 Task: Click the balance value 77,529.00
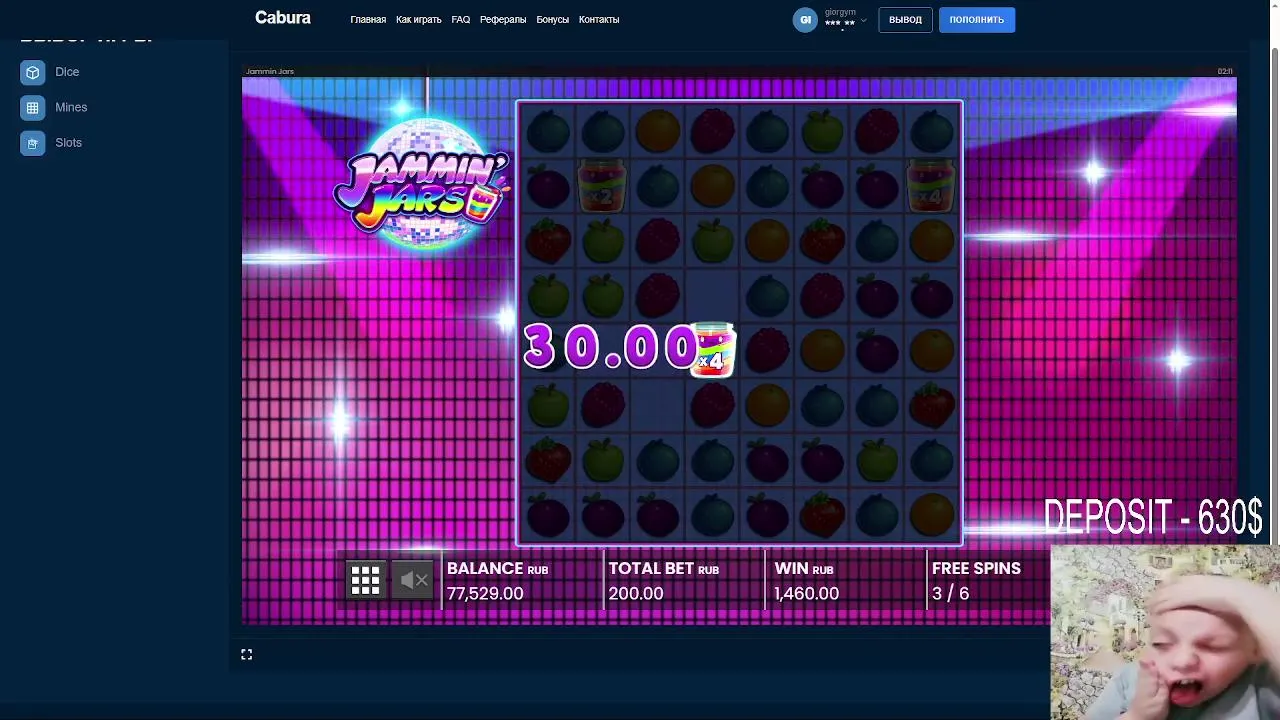[485, 593]
